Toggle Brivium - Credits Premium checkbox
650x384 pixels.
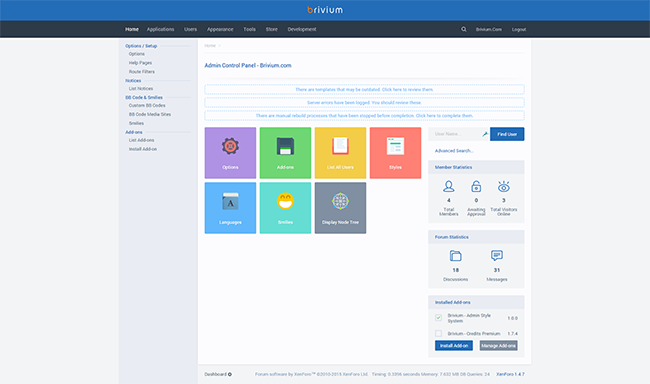[x=438, y=333]
